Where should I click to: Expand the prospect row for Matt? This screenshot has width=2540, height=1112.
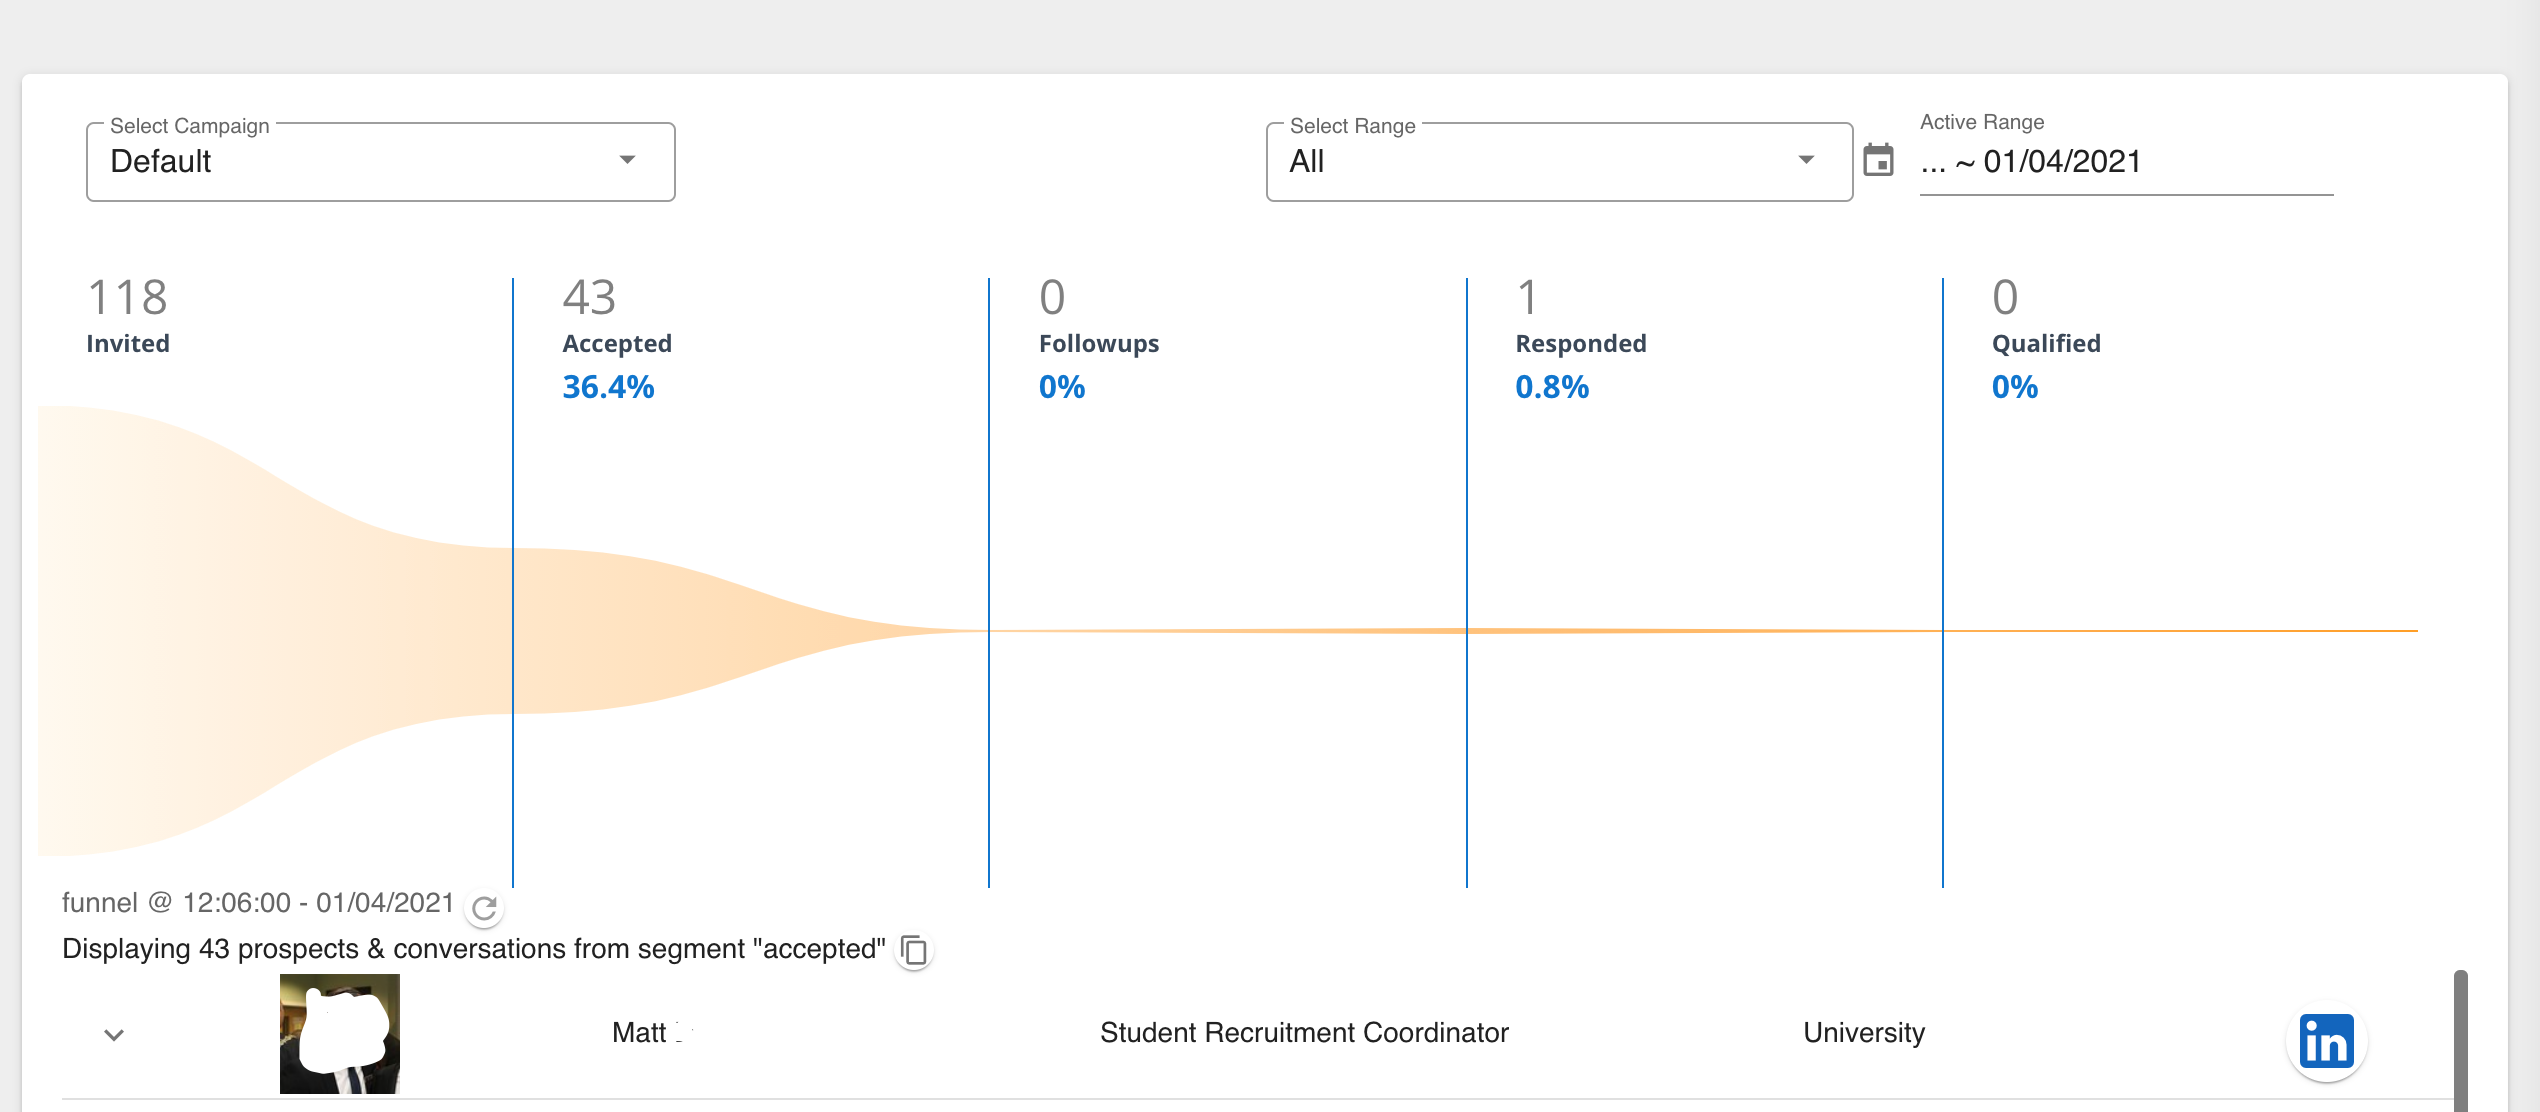tap(113, 1035)
